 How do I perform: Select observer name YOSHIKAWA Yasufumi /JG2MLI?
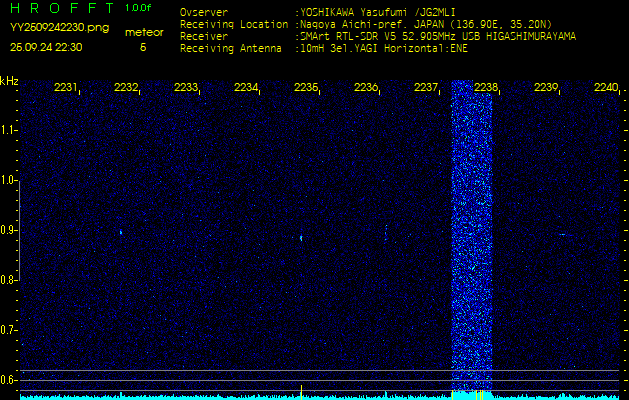[378, 12]
